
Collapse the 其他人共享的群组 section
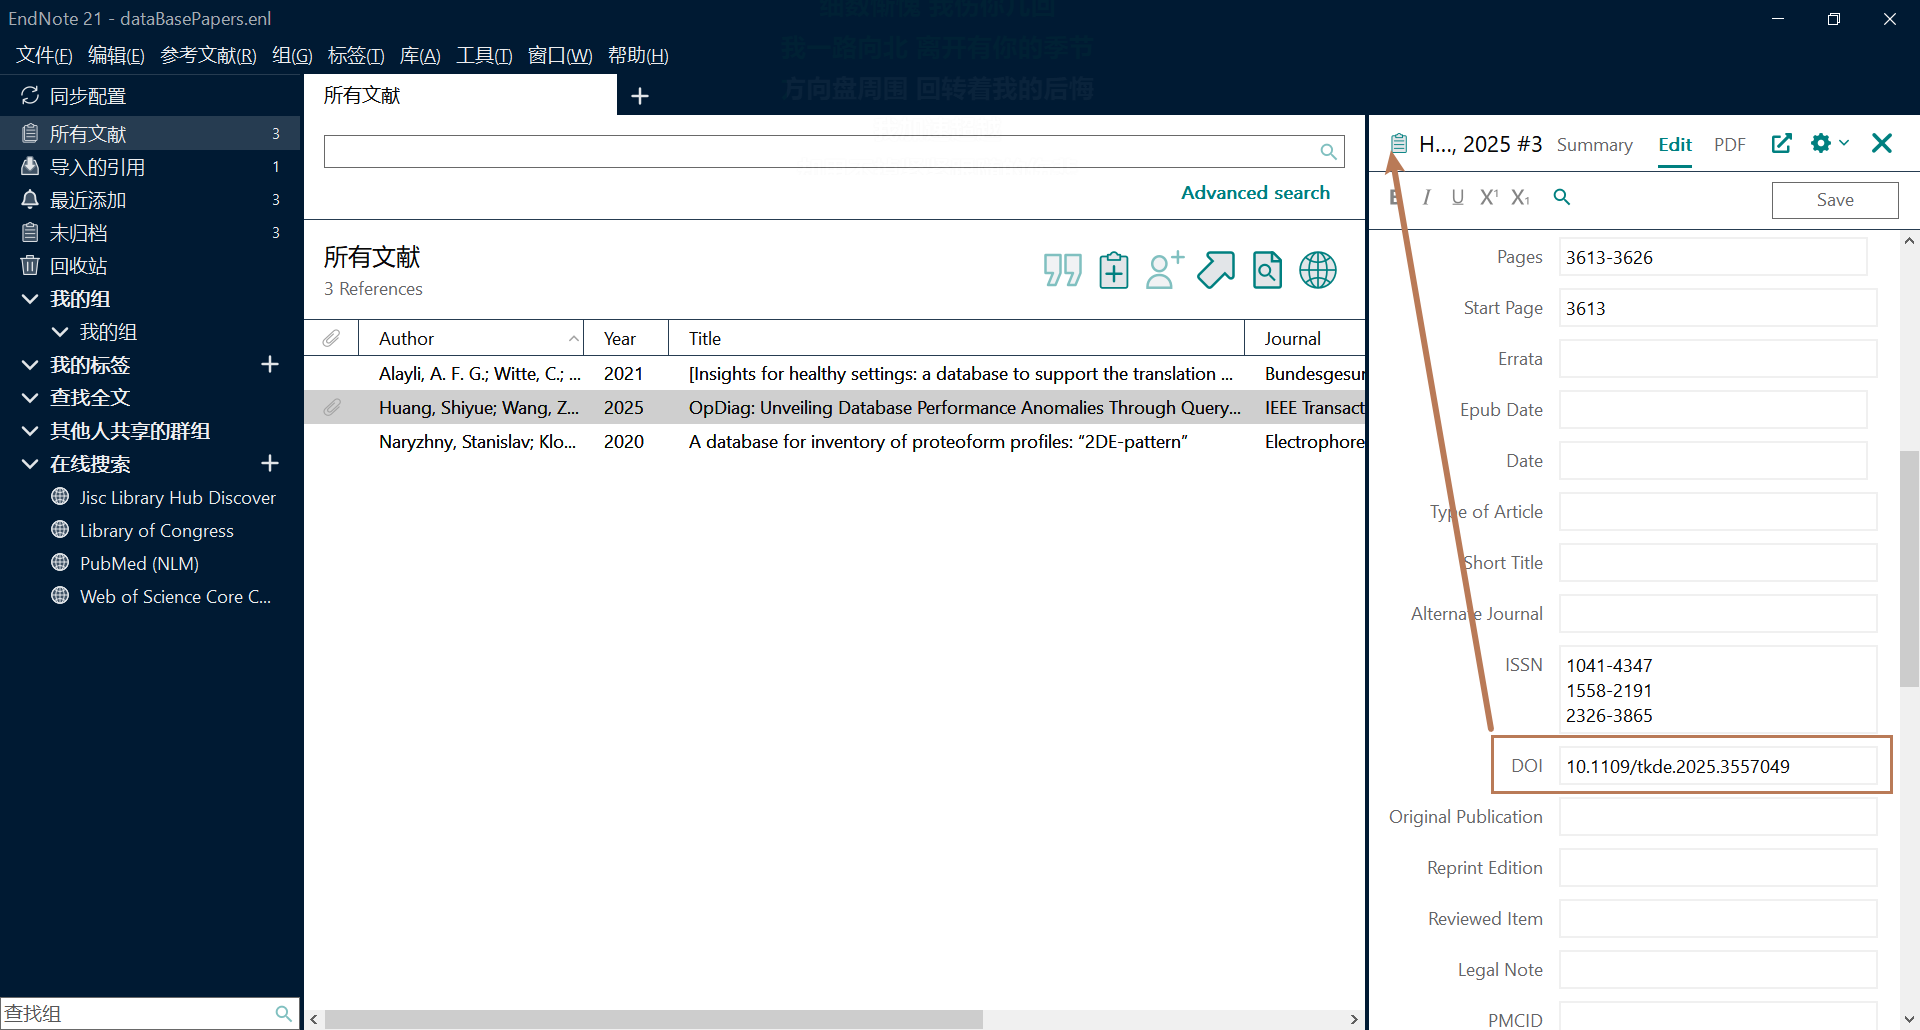(x=30, y=430)
